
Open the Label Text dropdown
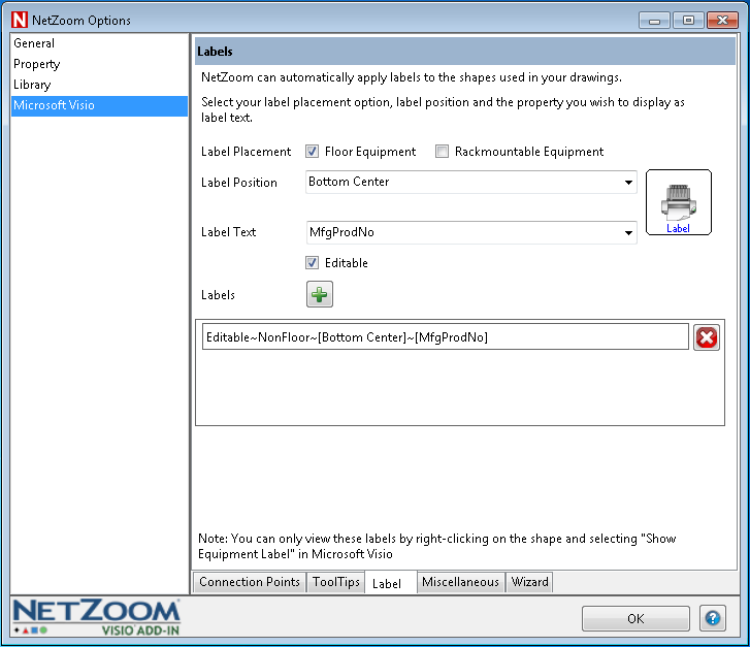(471, 232)
